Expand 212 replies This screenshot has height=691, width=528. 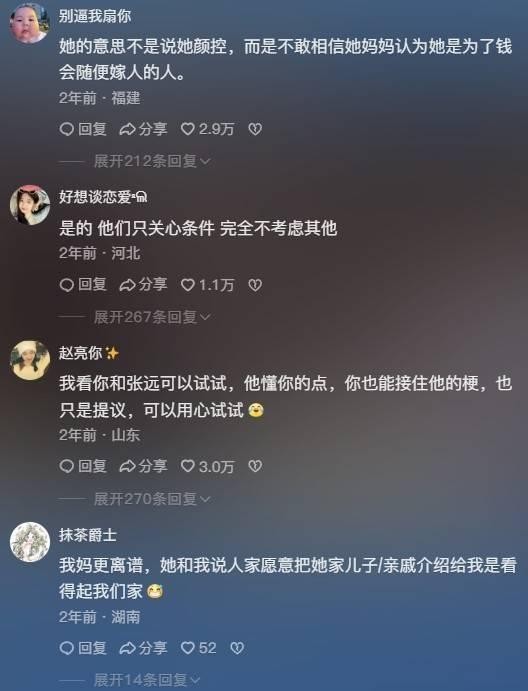[x=152, y=161]
